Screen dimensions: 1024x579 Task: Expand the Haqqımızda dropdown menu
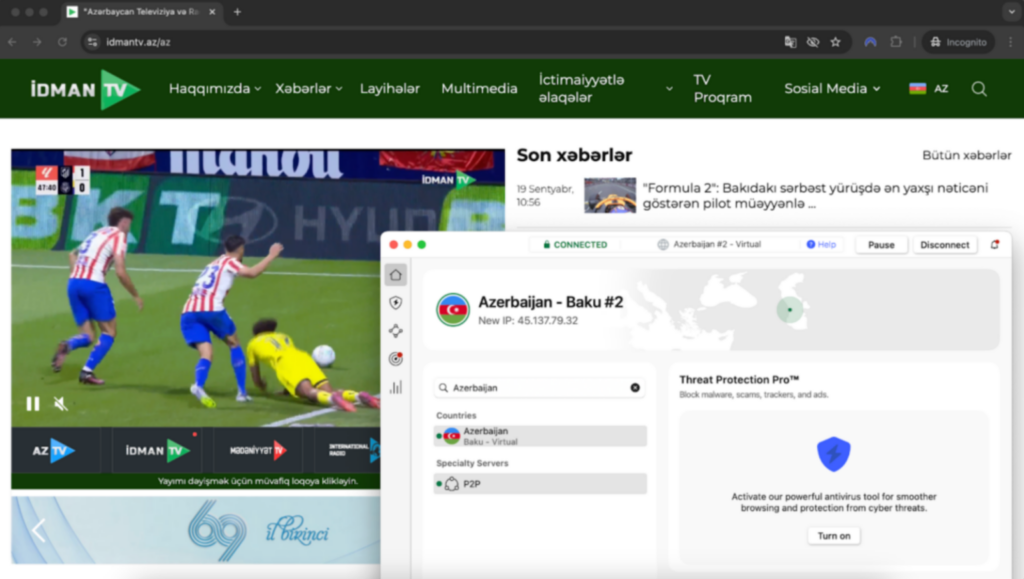(x=215, y=89)
